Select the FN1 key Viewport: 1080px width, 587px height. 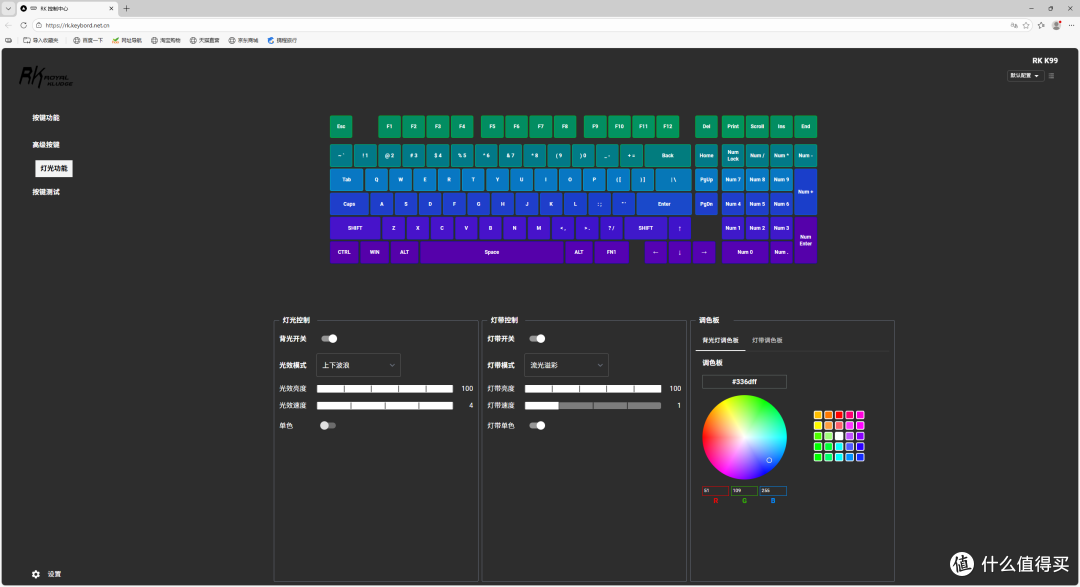click(x=612, y=252)
